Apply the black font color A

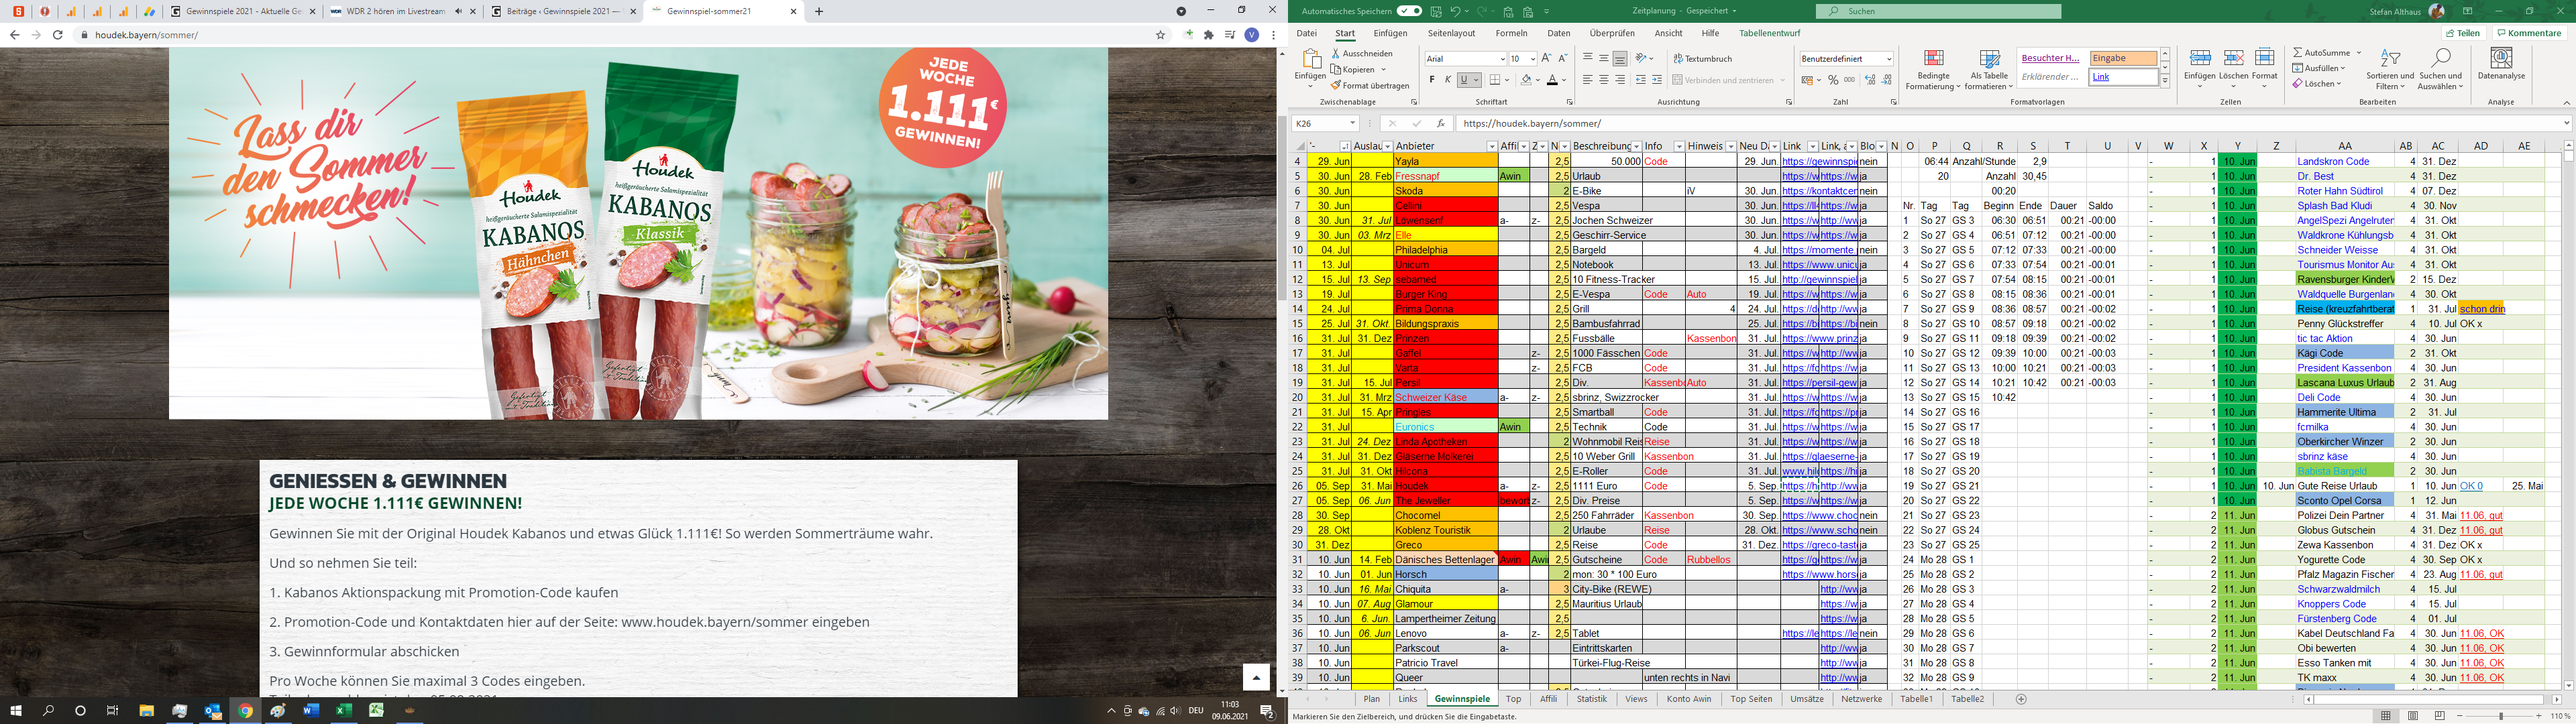coord(1552,80)
